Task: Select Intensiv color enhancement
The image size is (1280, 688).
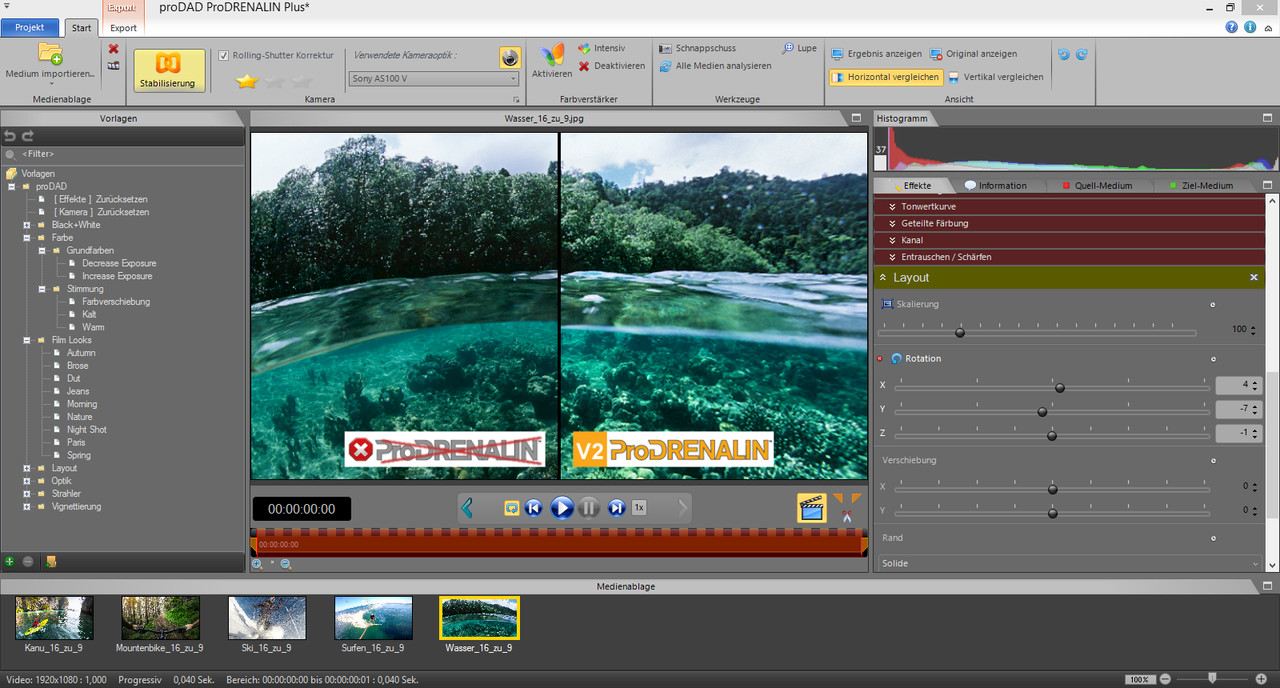Action: coord(601,48)
